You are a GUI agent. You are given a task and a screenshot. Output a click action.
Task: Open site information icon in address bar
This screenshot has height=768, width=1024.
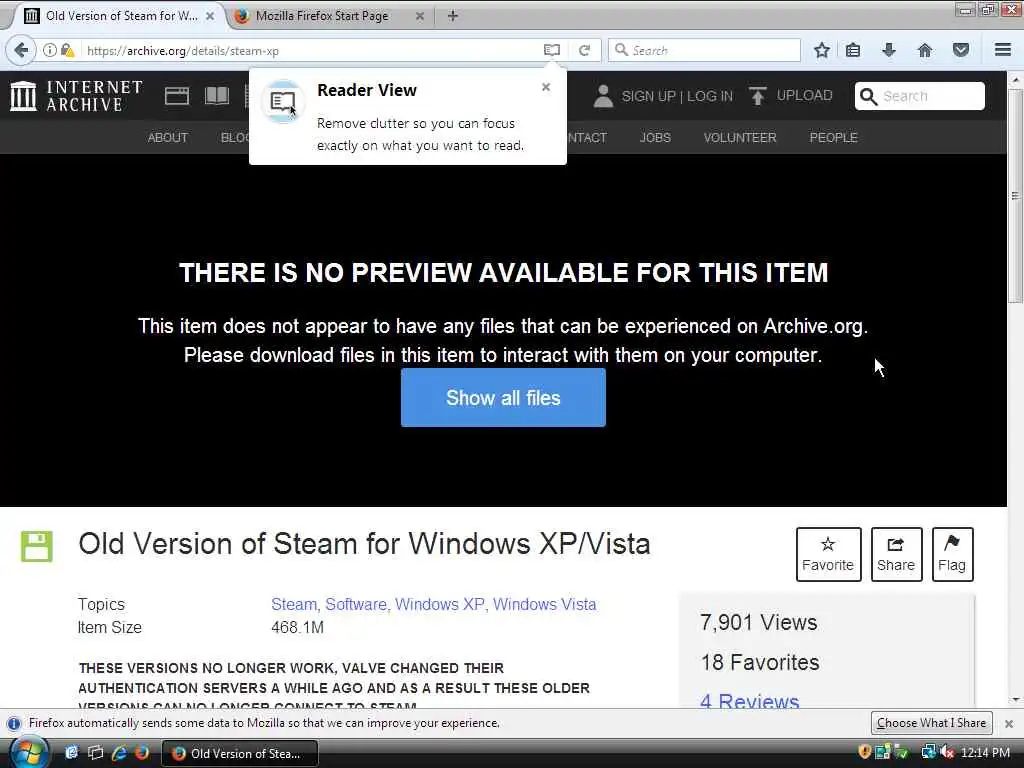coord(50,50)
